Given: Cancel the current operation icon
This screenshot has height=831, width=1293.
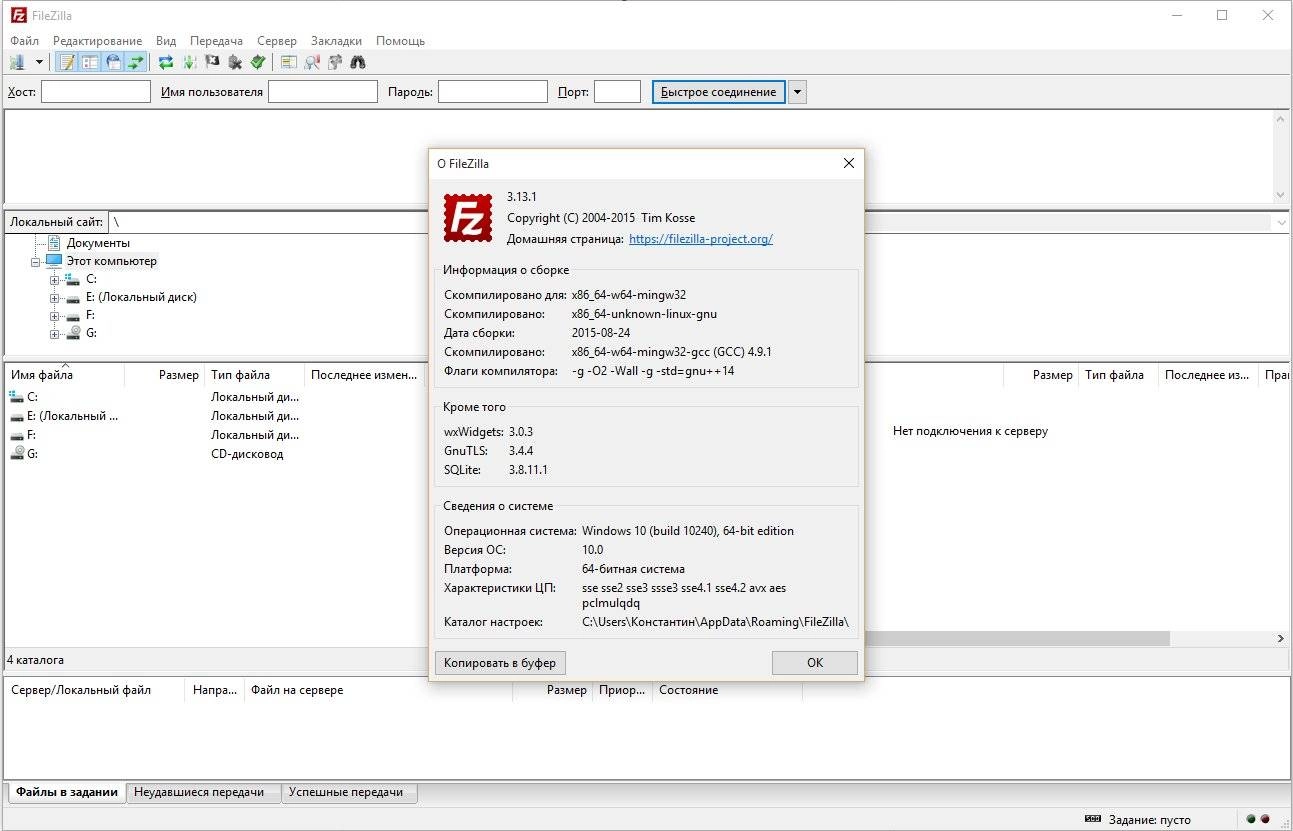Looking at the screenshot, I should tap(212, 62).
